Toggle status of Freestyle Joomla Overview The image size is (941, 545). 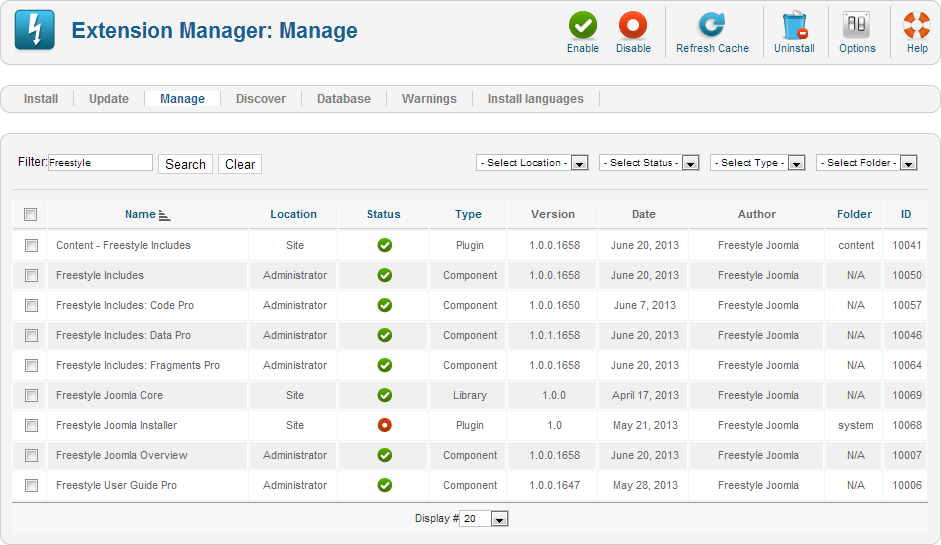(x=385, y=455)
